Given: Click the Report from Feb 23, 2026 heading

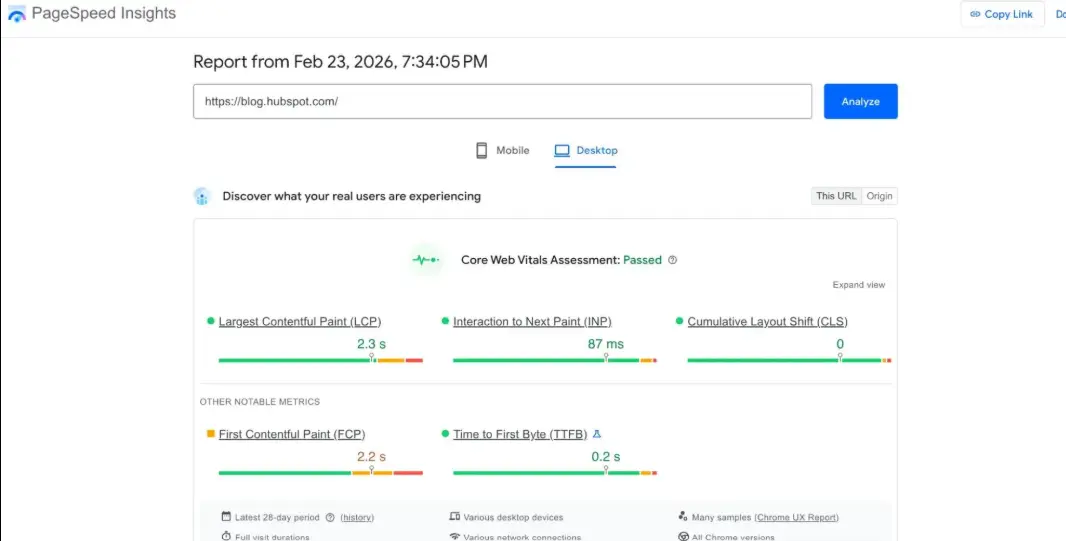Looking at the screenshot, I should click(x=340, y=62).
